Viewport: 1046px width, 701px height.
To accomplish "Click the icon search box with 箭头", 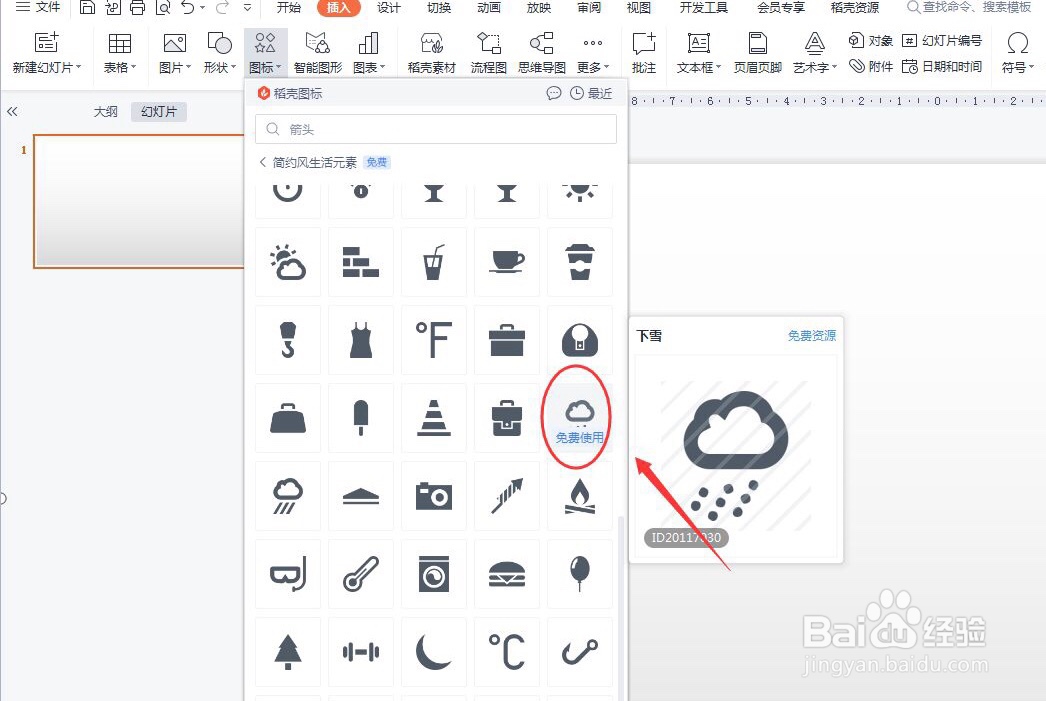I will [x=436, y=129].
